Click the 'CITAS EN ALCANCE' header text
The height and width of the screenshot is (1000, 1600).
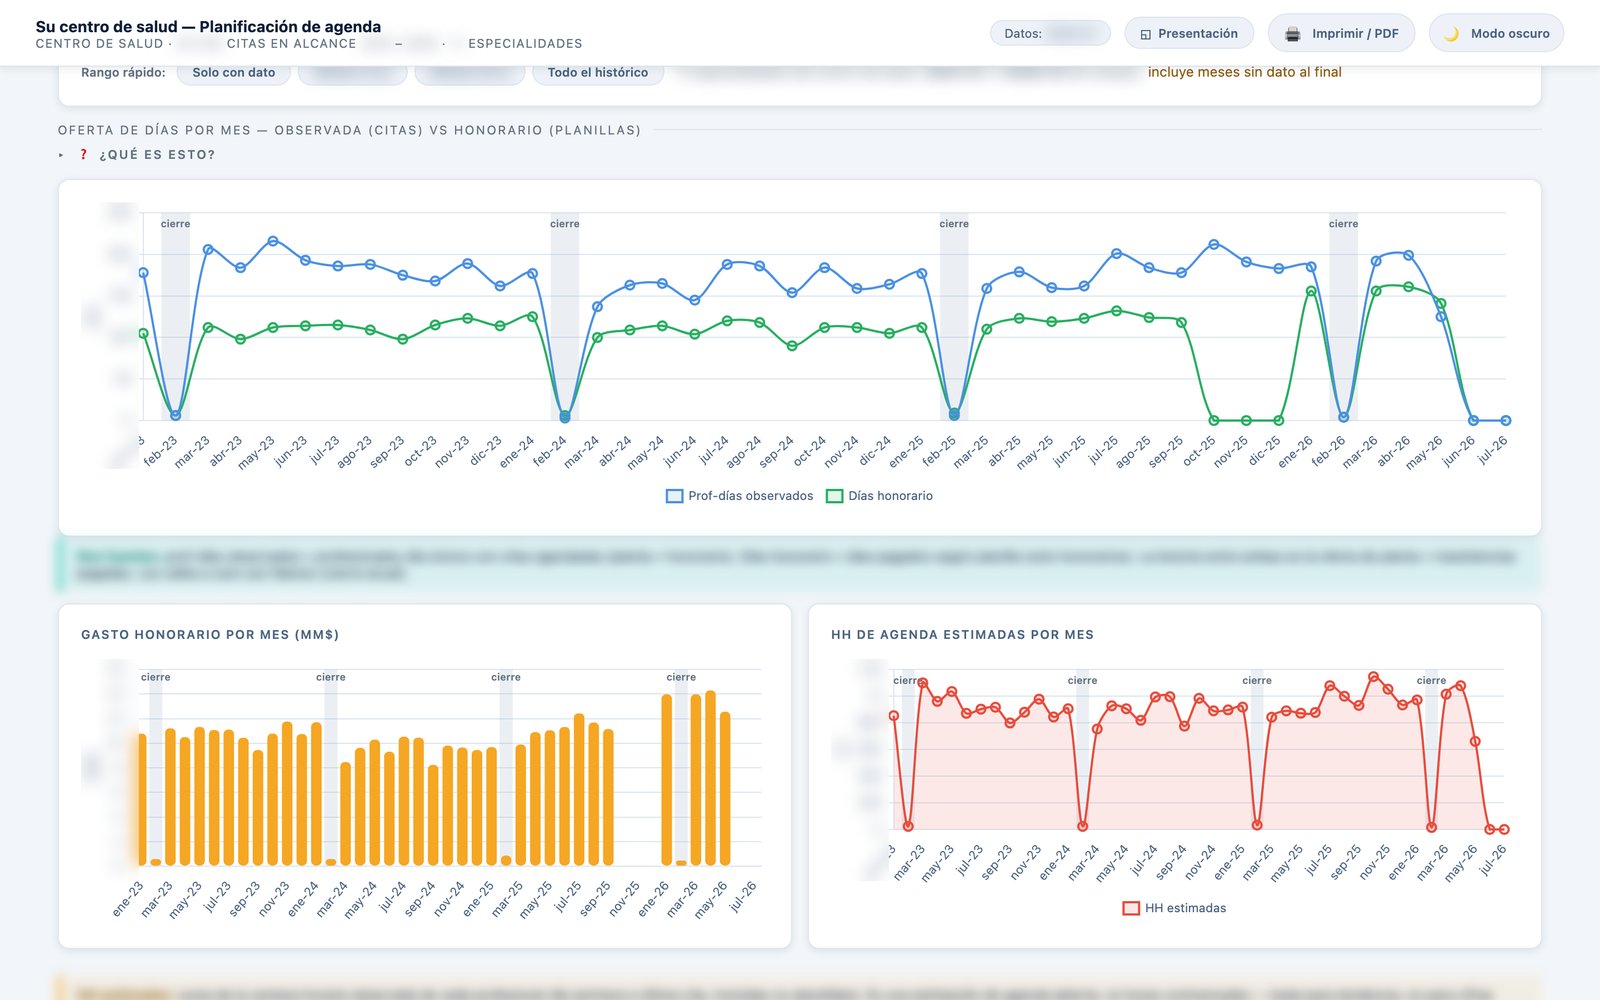pyautogui.click(x=291, y=44)
